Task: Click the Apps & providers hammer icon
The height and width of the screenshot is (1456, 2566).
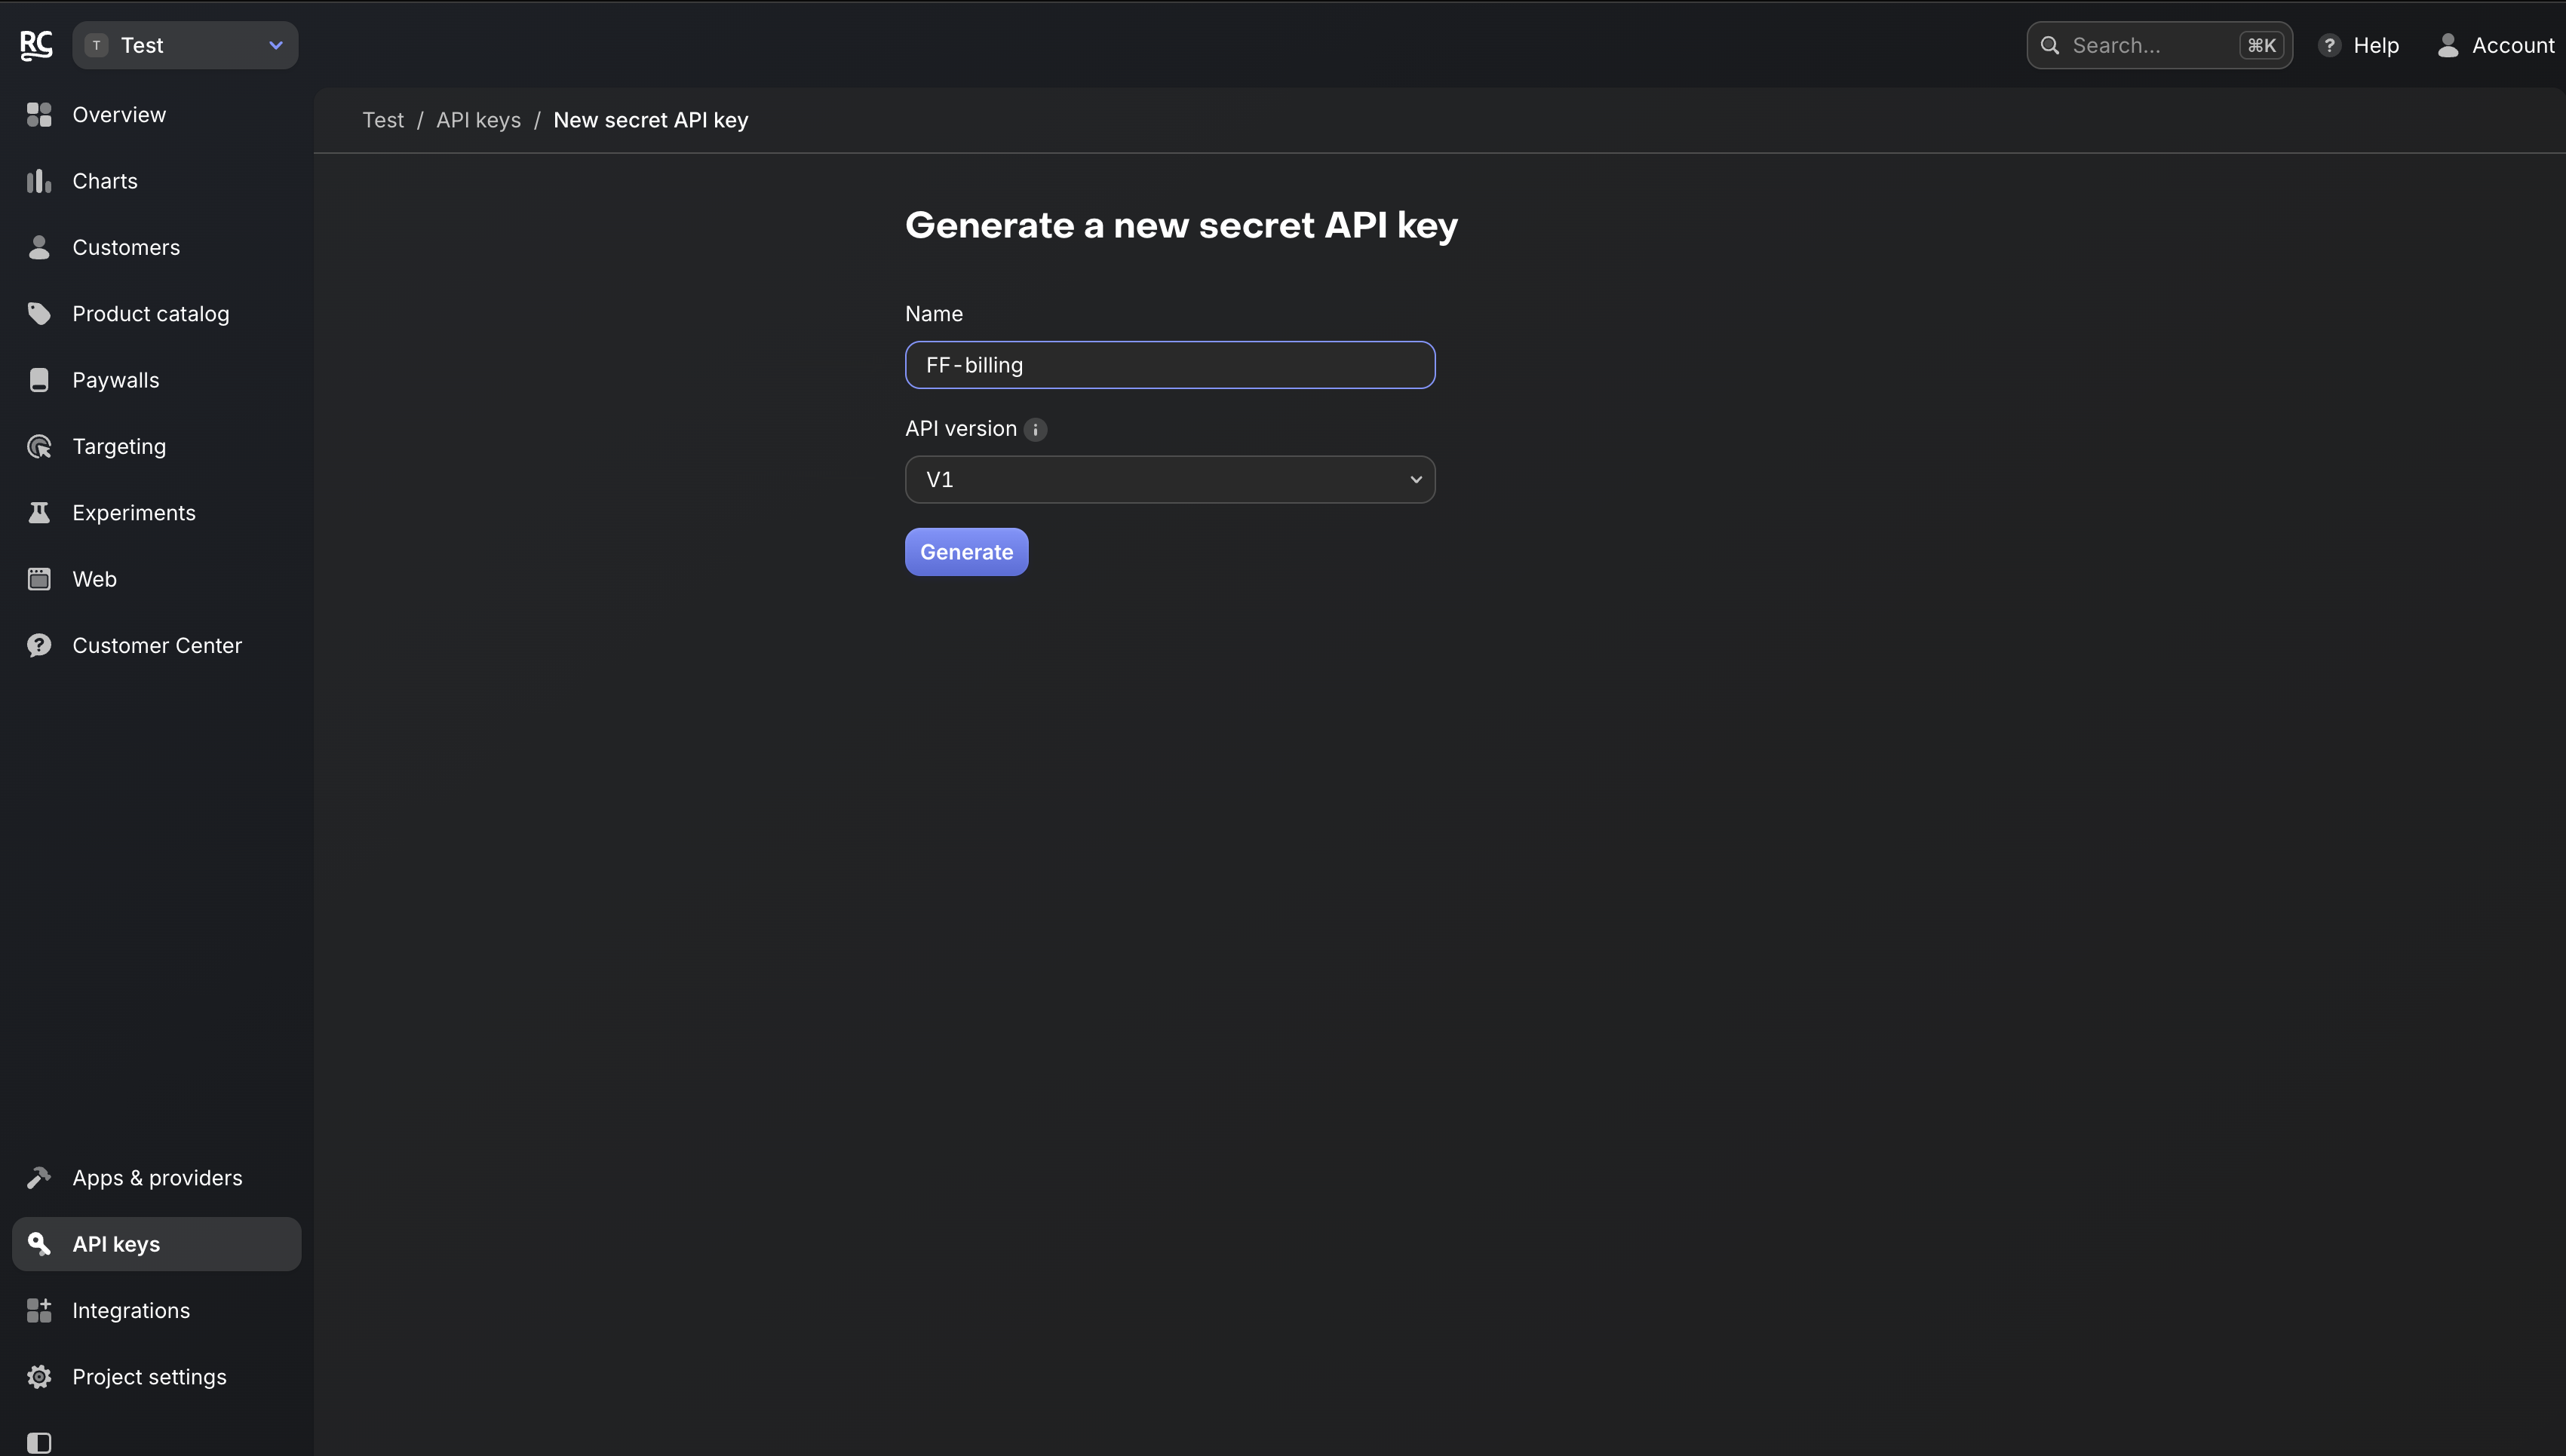Action: [39, 1178]
